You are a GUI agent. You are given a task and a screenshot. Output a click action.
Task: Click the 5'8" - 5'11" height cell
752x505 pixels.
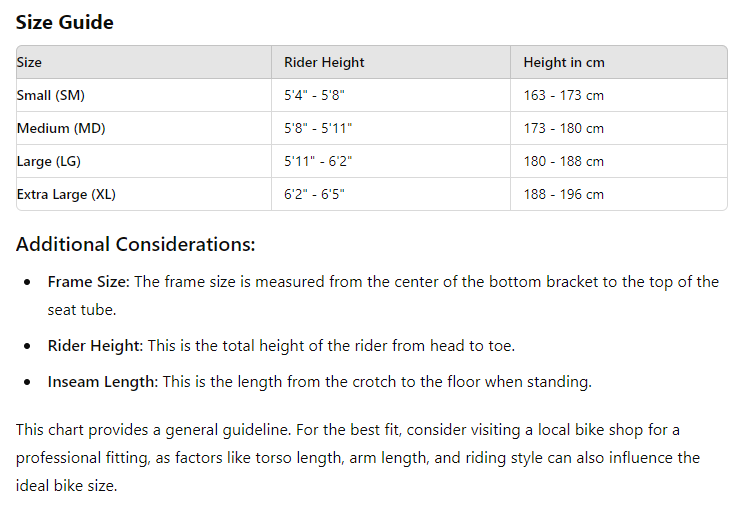pos(318,128)
